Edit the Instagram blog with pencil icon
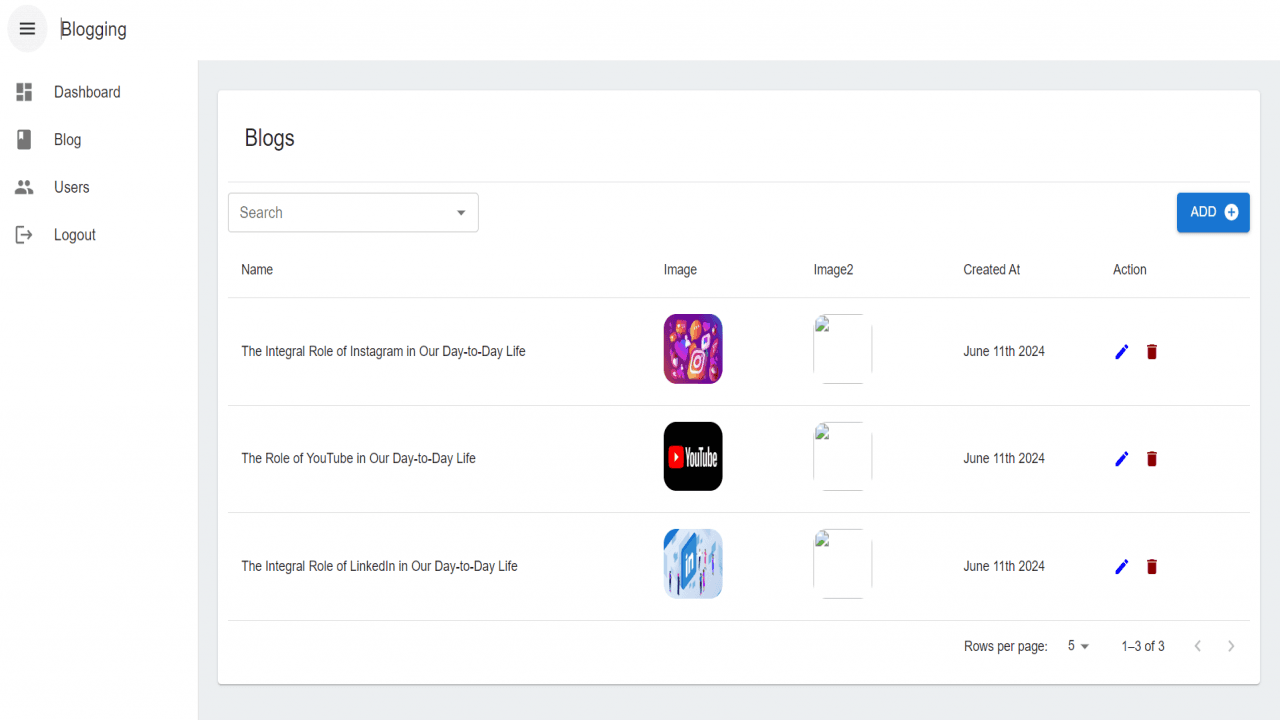The height and width of the screenshot is (720, 1280). point(1122,351)
